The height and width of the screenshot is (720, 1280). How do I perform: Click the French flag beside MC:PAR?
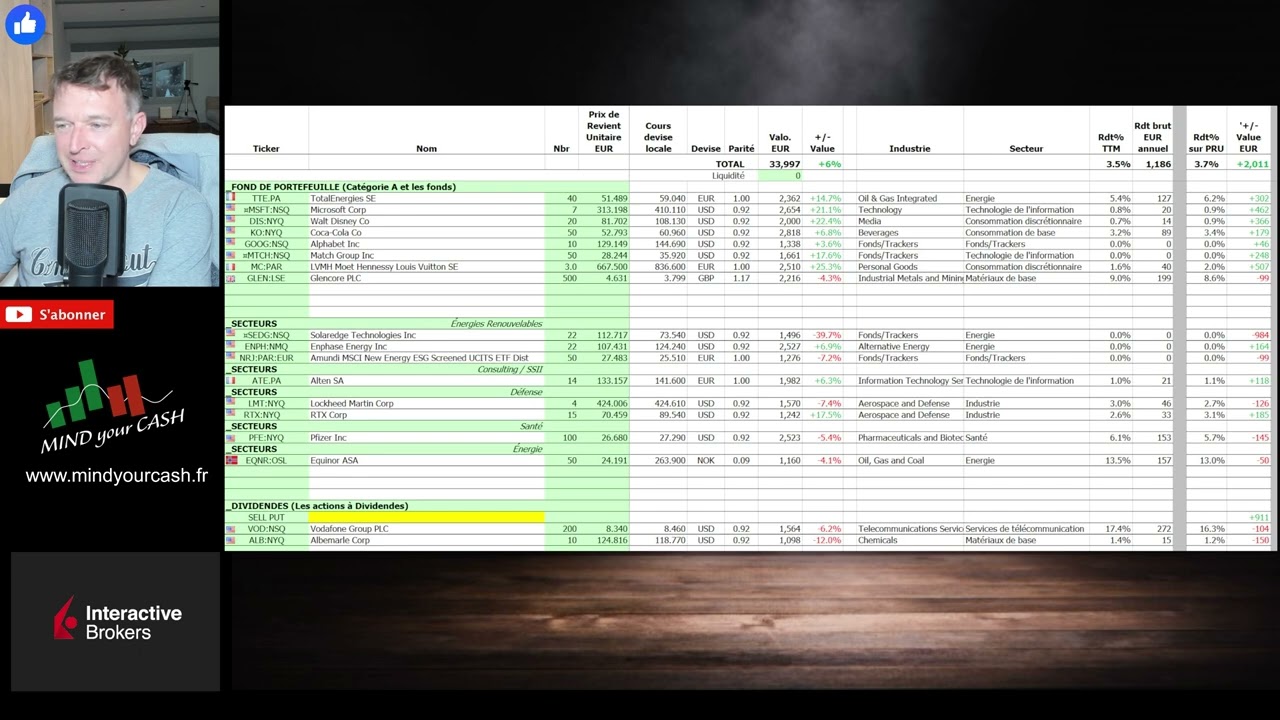click(230, 266)
